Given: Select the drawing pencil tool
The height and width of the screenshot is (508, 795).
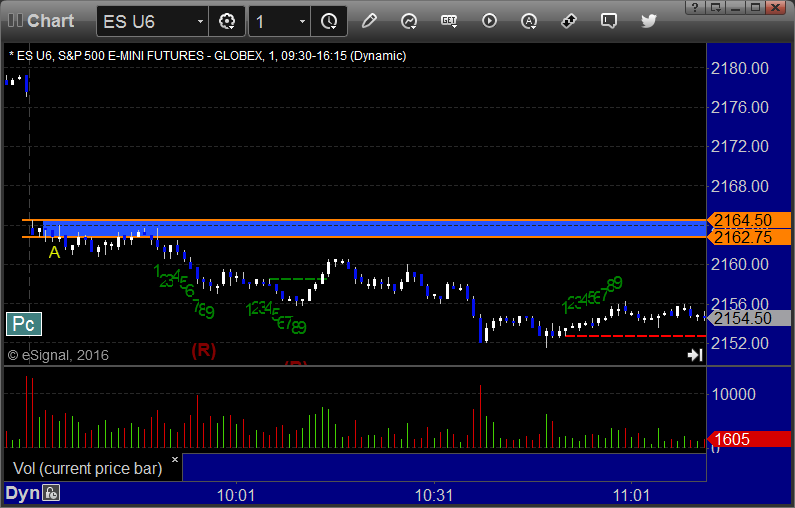Looking at the screenshot, I should pyautogui.click(x=369, y=21).
